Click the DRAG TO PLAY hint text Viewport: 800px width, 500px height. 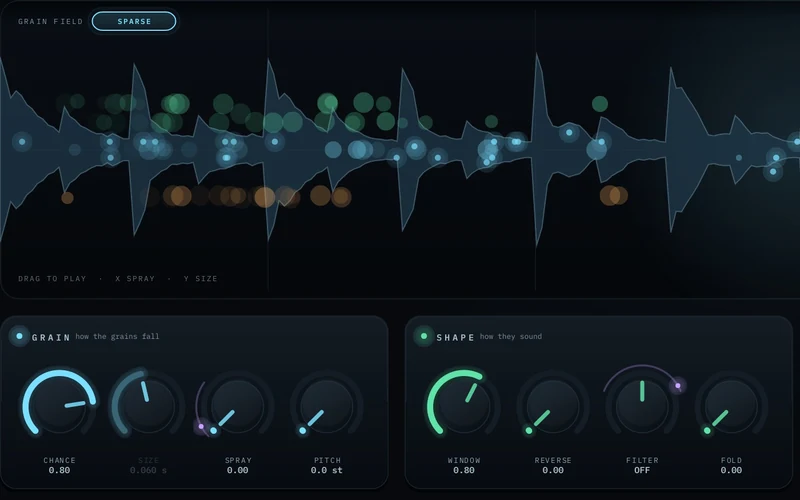tap(52, 279)
